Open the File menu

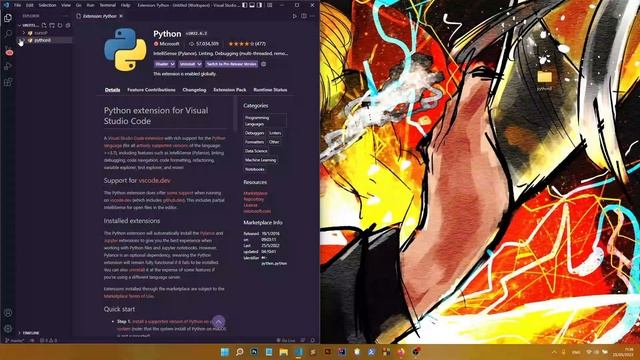[x=17, y=5]
